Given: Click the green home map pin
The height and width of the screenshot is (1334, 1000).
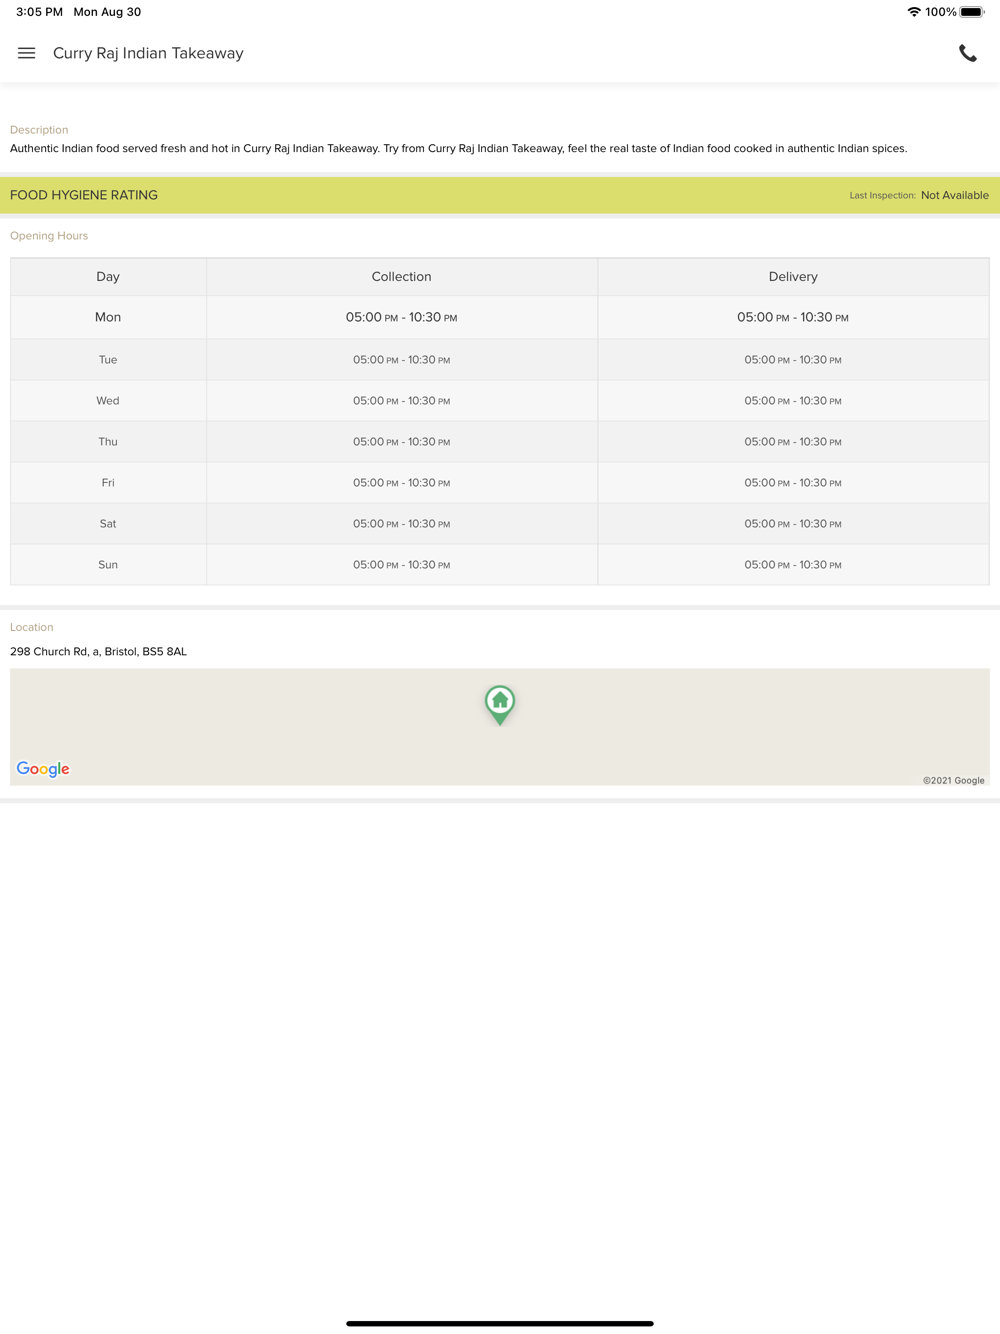Looking at the screenshot, I should coord(500,705).
